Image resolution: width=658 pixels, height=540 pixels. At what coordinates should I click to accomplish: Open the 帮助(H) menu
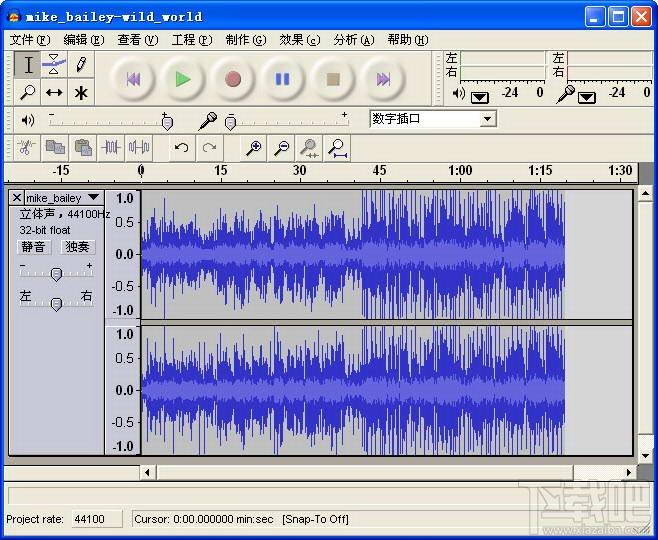(x=408, y=40)
